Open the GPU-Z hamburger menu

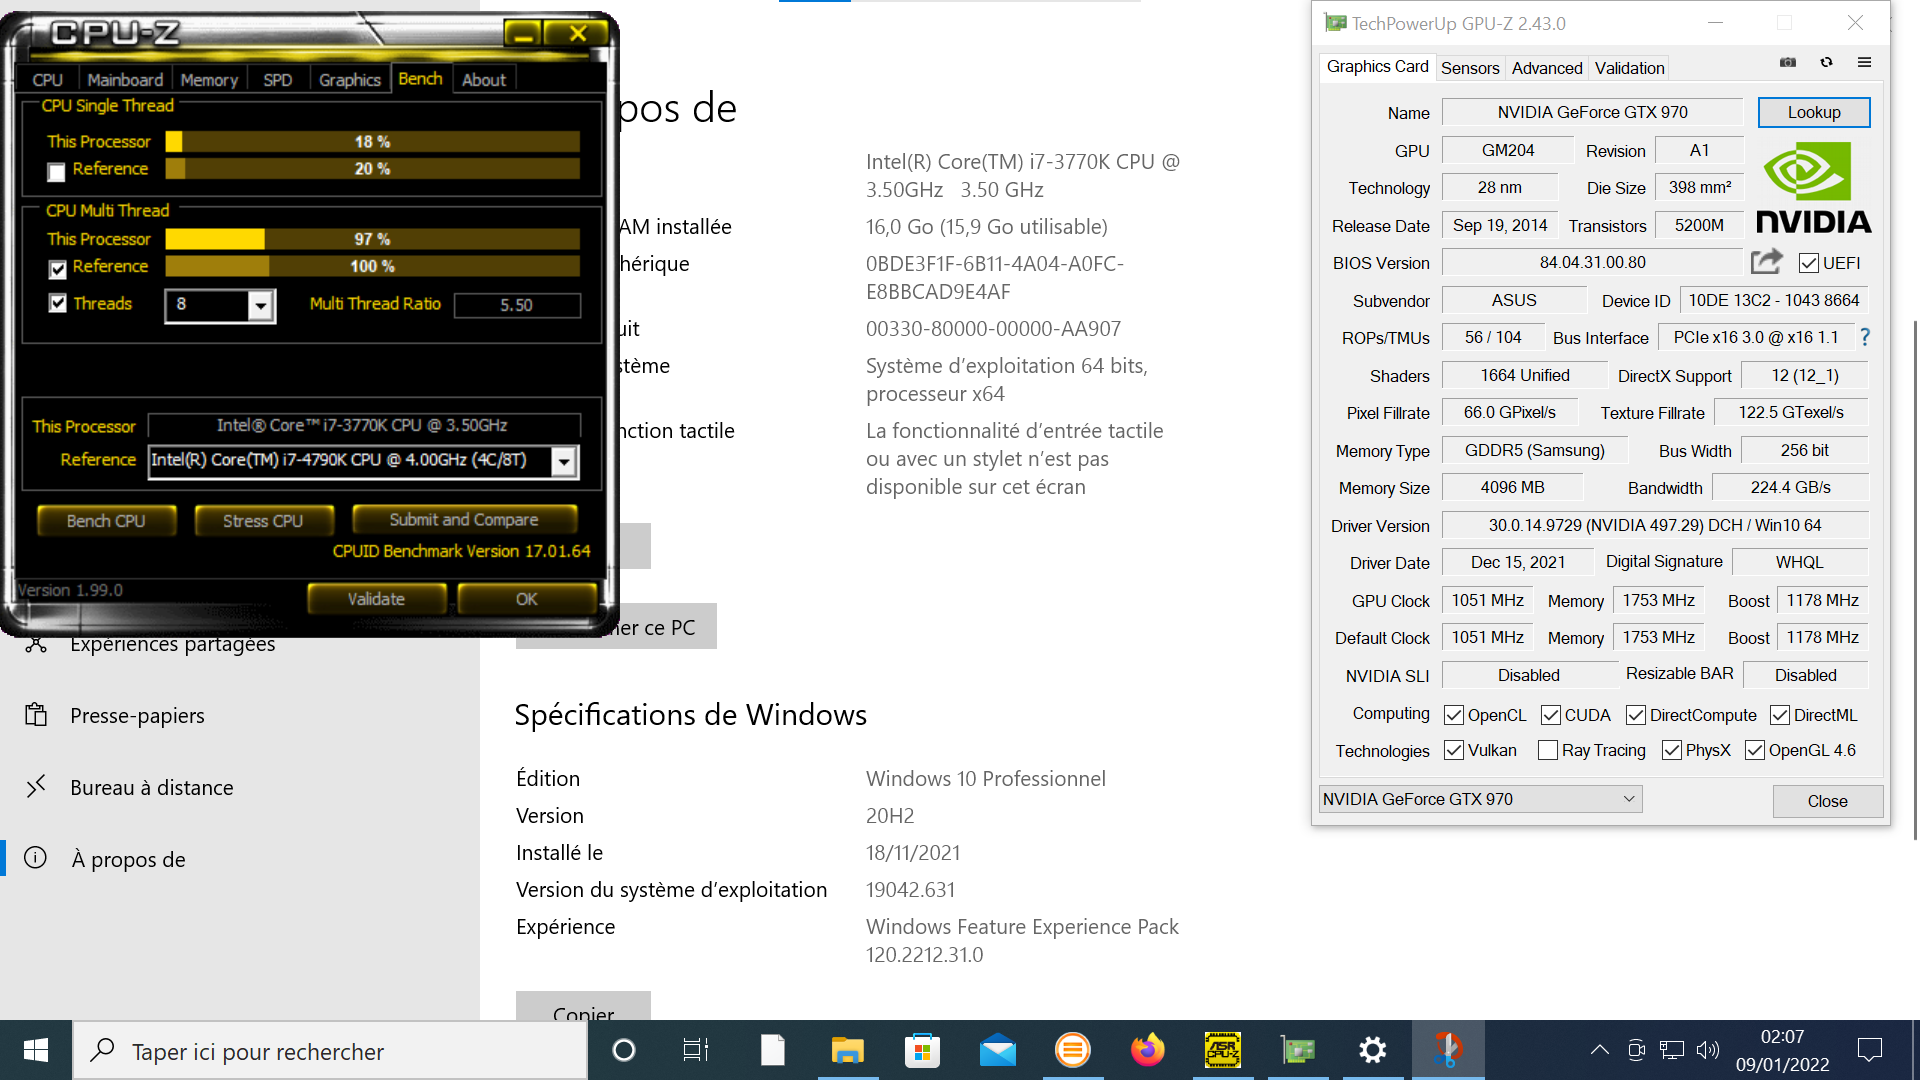click(x=1864, y=63)
